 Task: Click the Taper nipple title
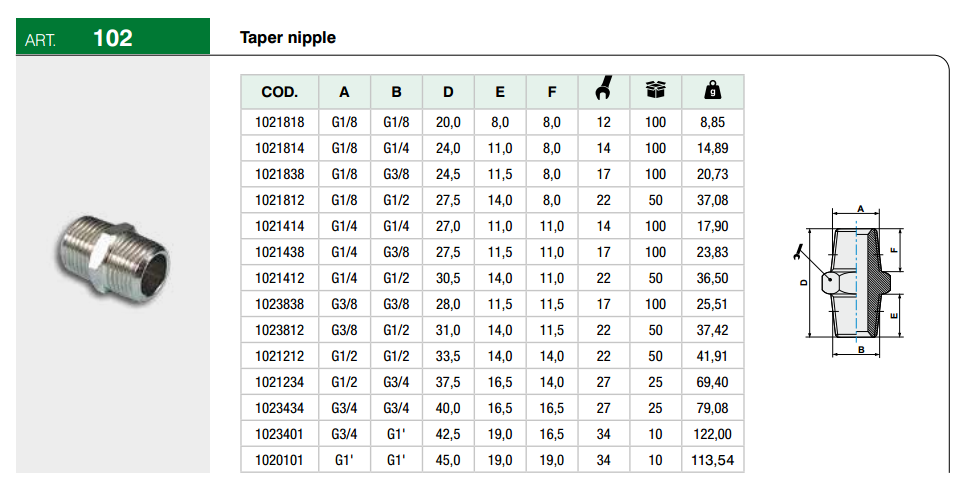tap(288, 38)
